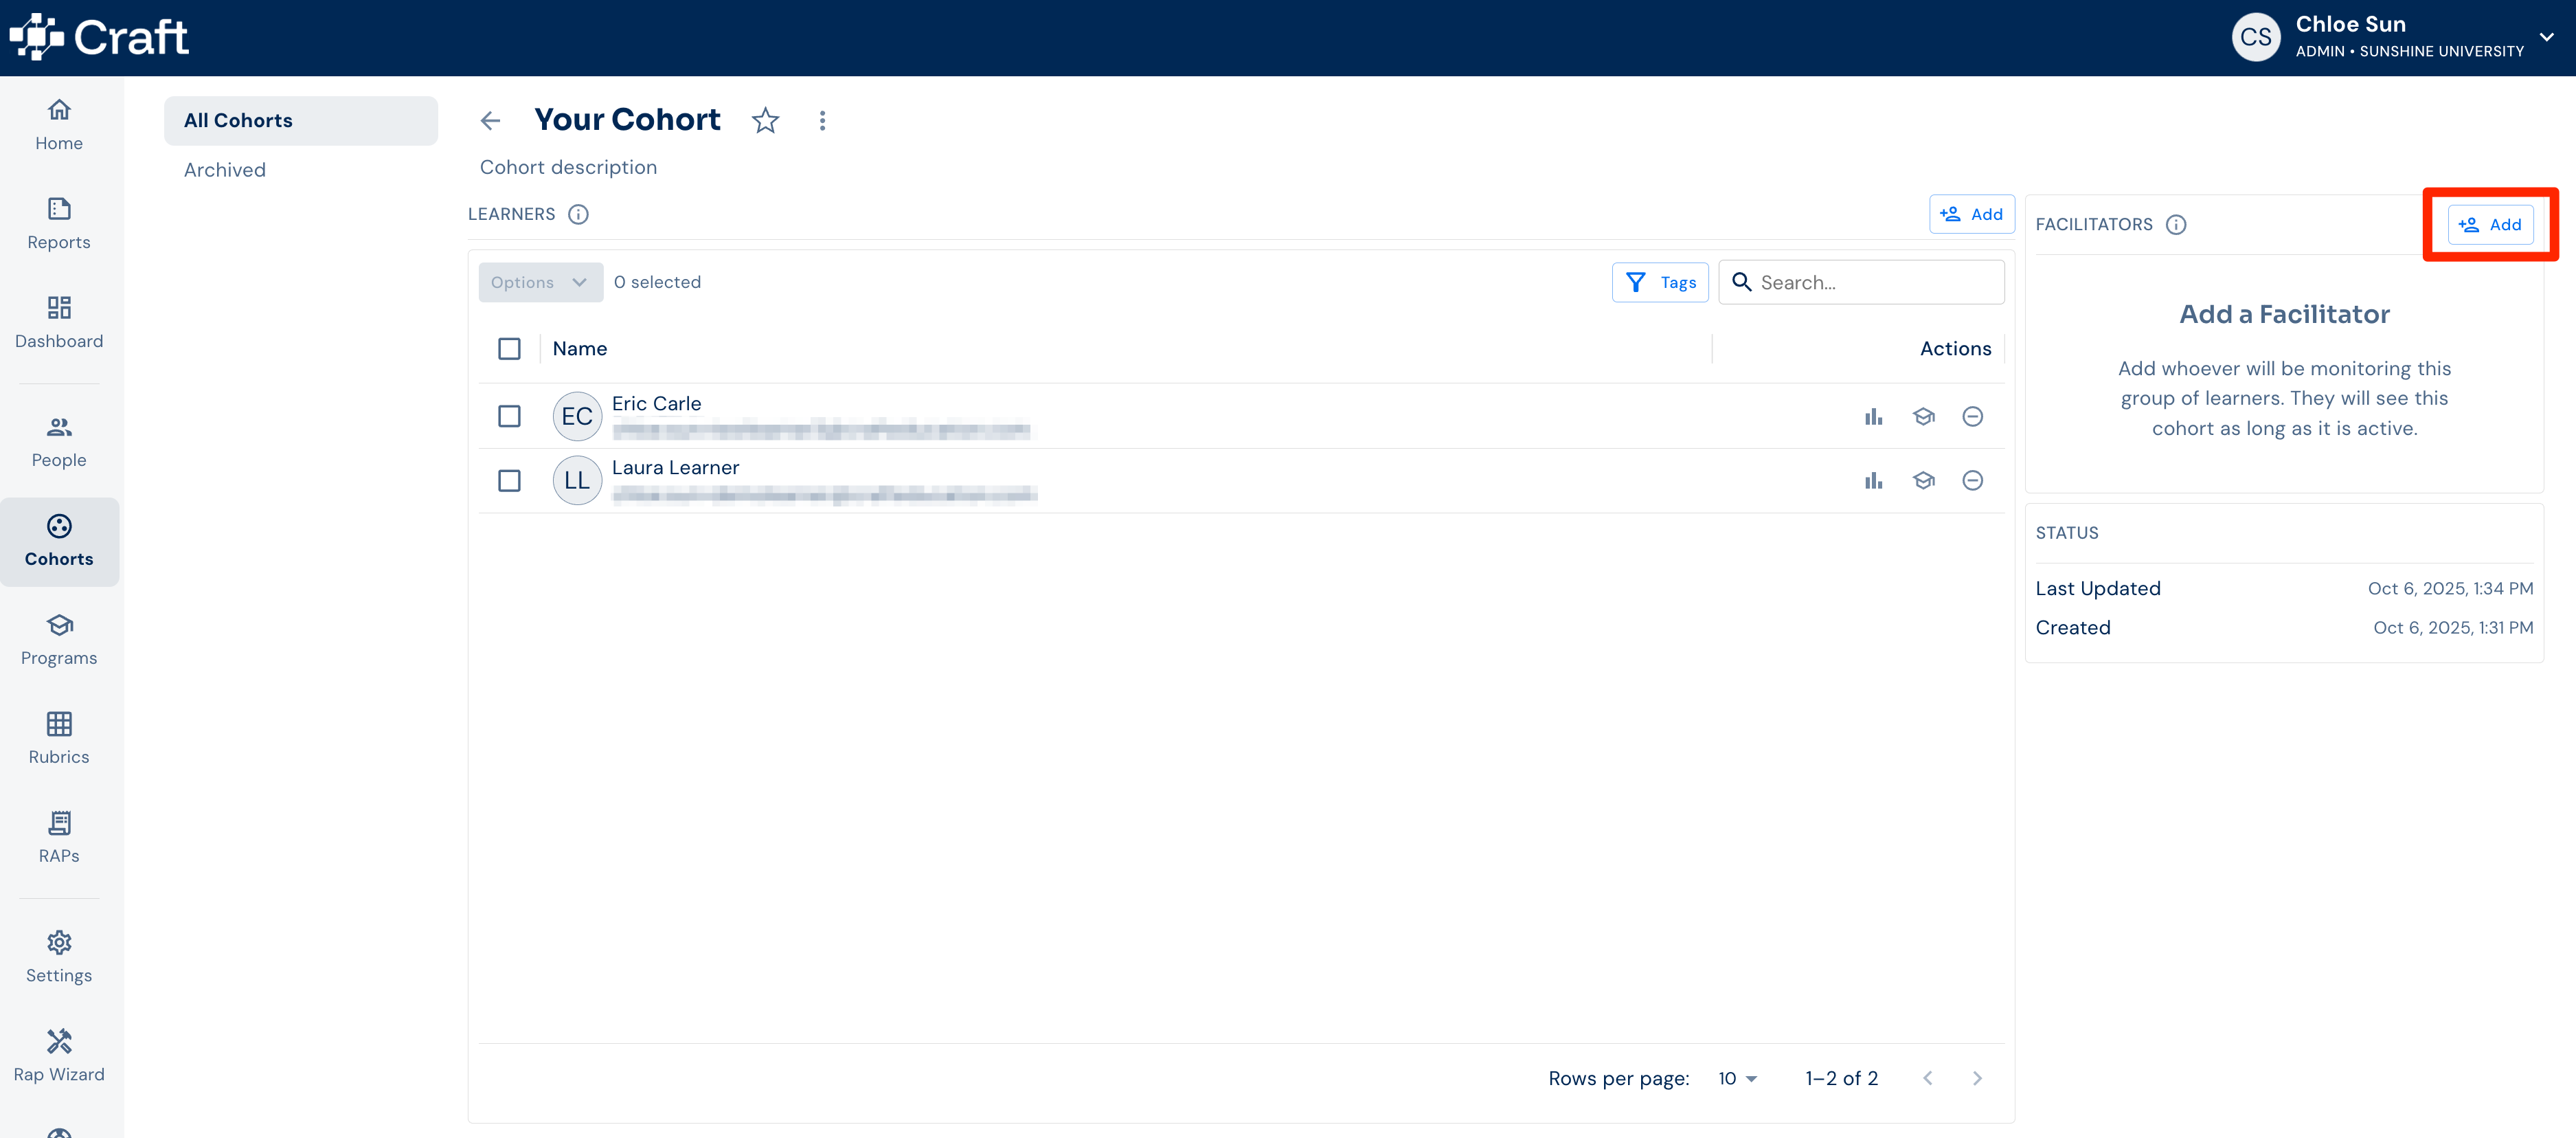
Task: View Eric Carle's progress chart icon
Action: point(1873,416)
